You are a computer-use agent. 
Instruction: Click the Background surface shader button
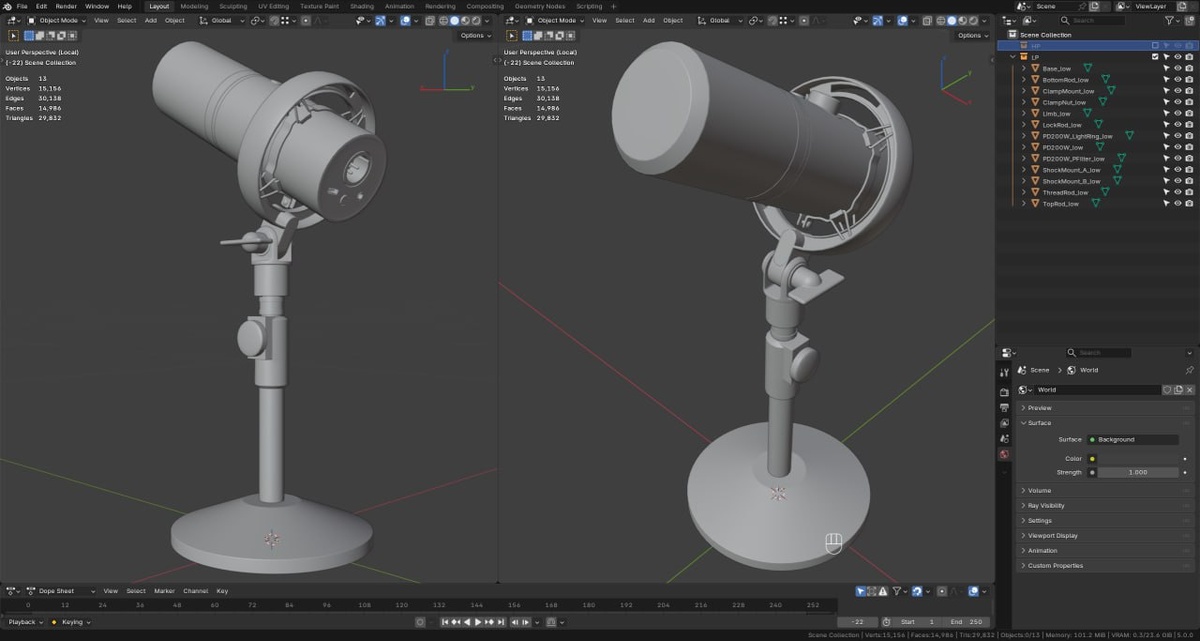tap(1132, 439)
